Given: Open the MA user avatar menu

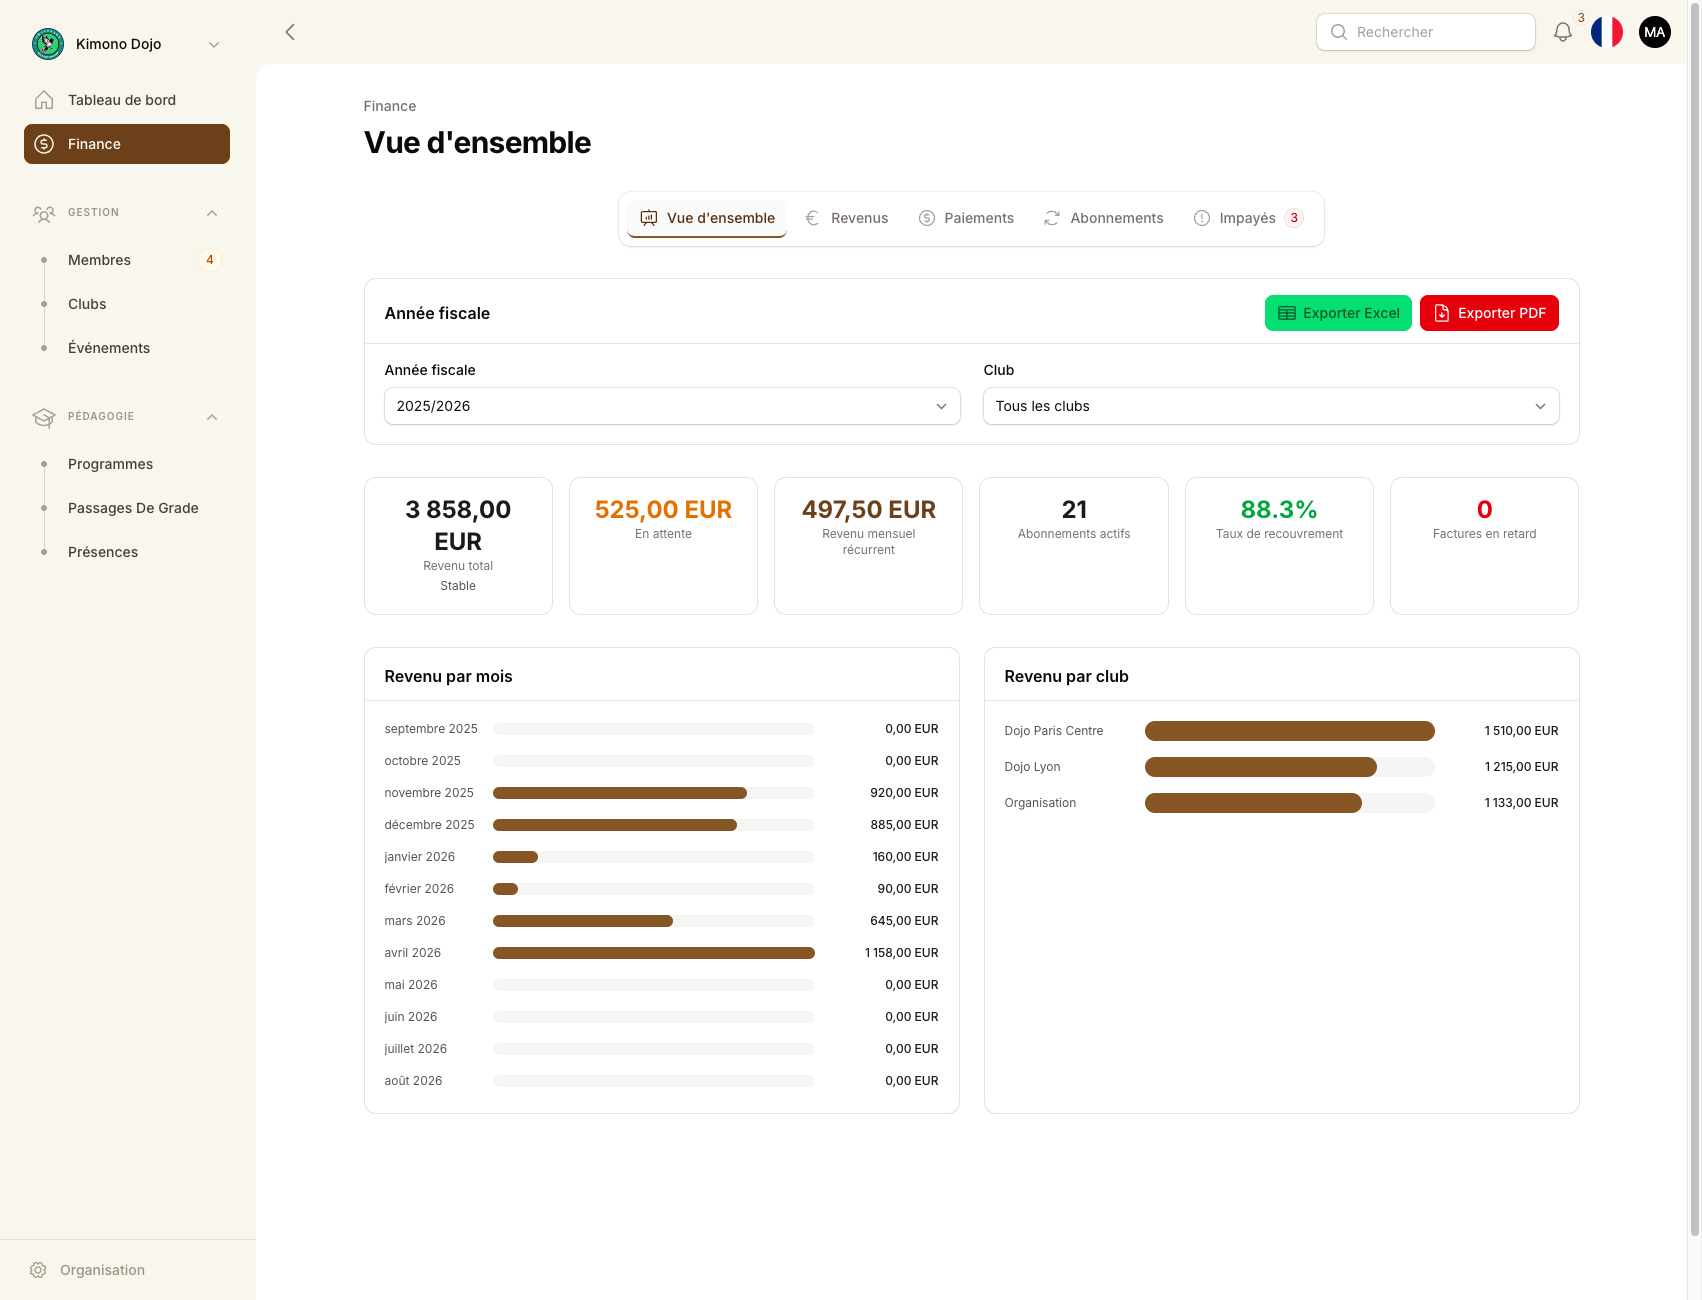Looking at the screenshot, I should [1655, 32].
